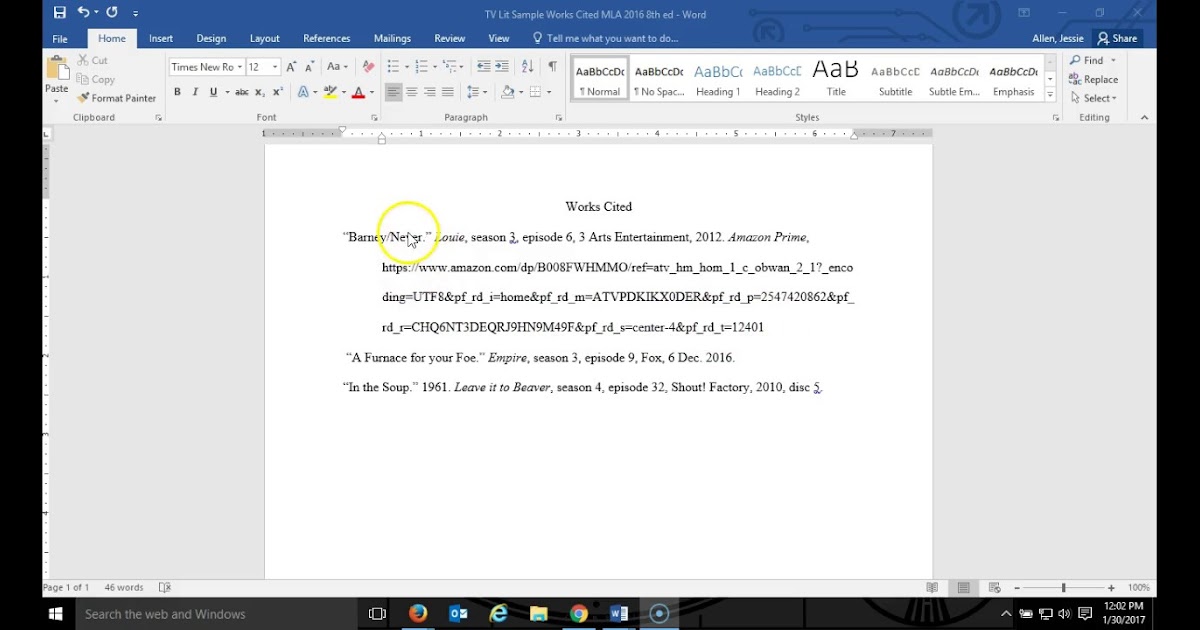1200x630 pixels.
Task: Click the proofing errors icon in status bar
Action: [165, 588]
